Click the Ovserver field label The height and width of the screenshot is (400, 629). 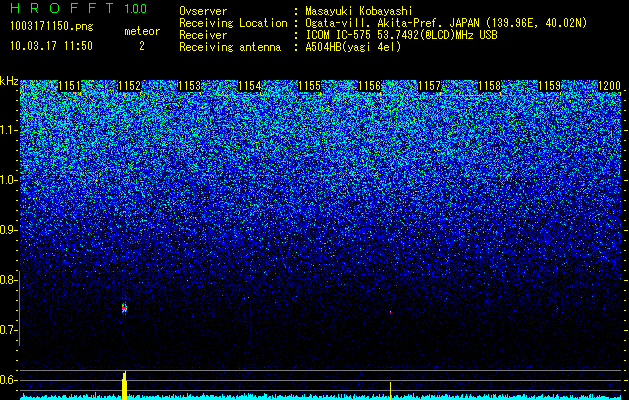[203, 11]
